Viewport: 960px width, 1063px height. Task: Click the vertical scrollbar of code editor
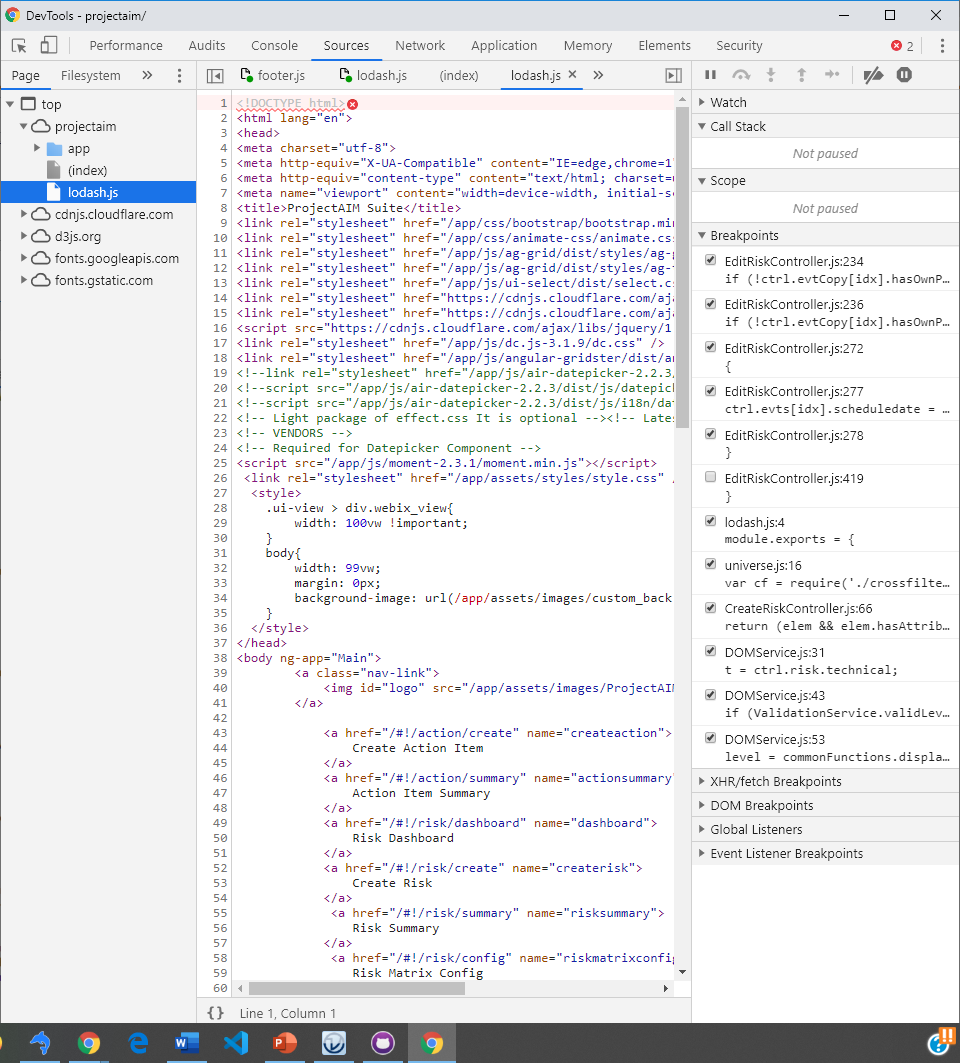[x=682, y=268]
